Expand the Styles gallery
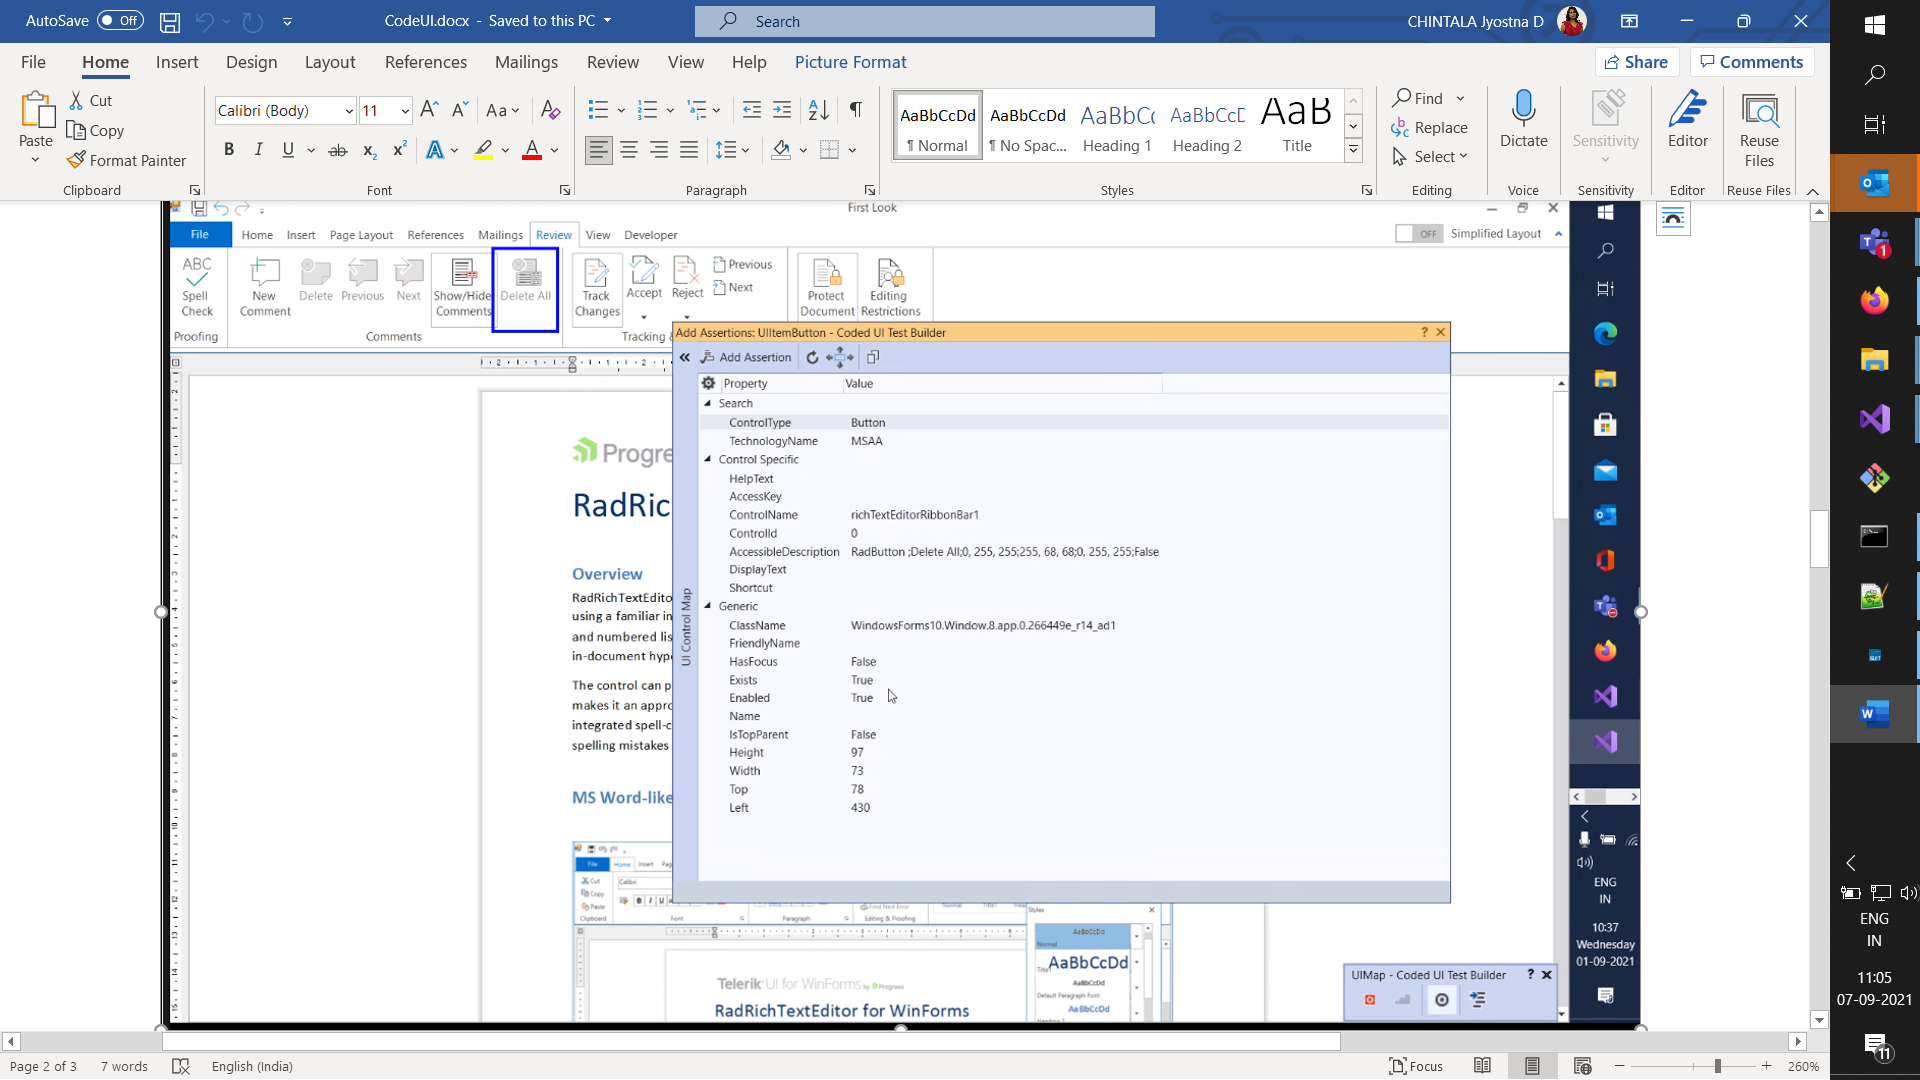 pos(1353,151)
